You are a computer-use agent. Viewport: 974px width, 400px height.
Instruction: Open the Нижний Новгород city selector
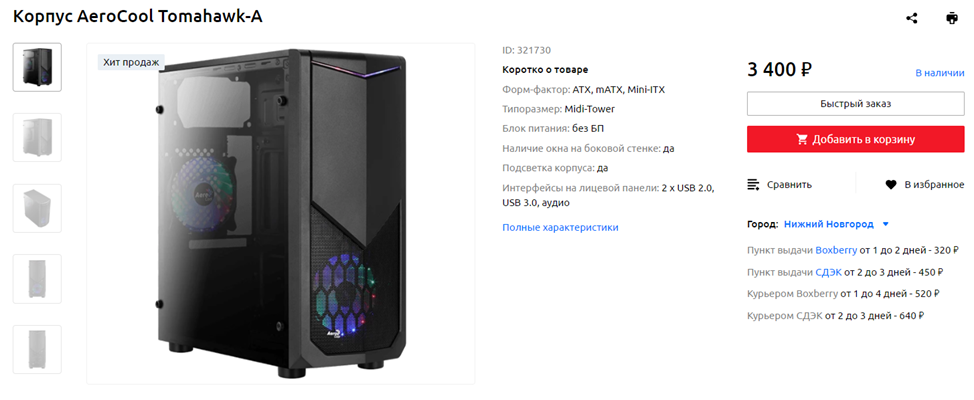pyautogui.click(x=828, y=224)
